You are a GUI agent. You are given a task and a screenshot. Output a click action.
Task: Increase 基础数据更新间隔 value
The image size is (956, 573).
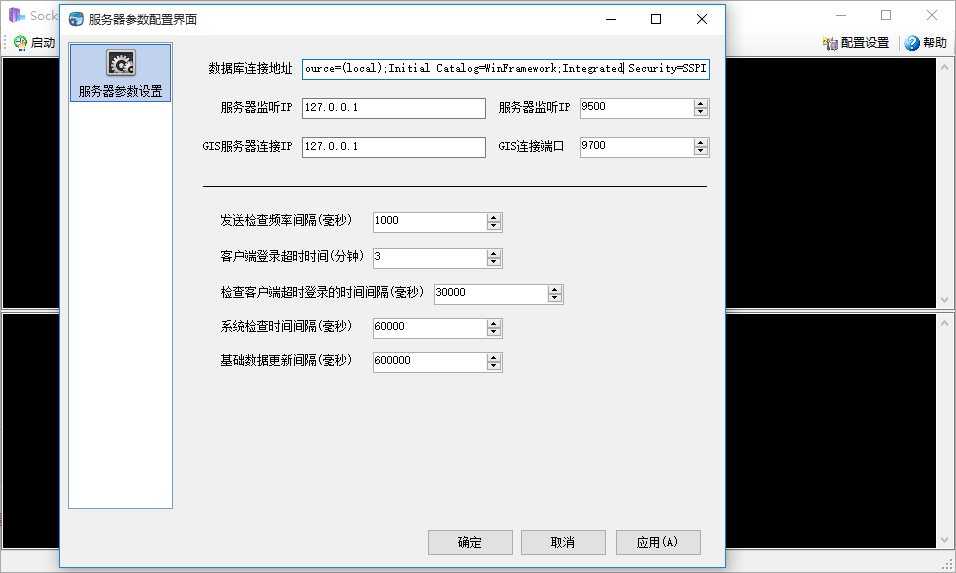[x=494, y=357]
